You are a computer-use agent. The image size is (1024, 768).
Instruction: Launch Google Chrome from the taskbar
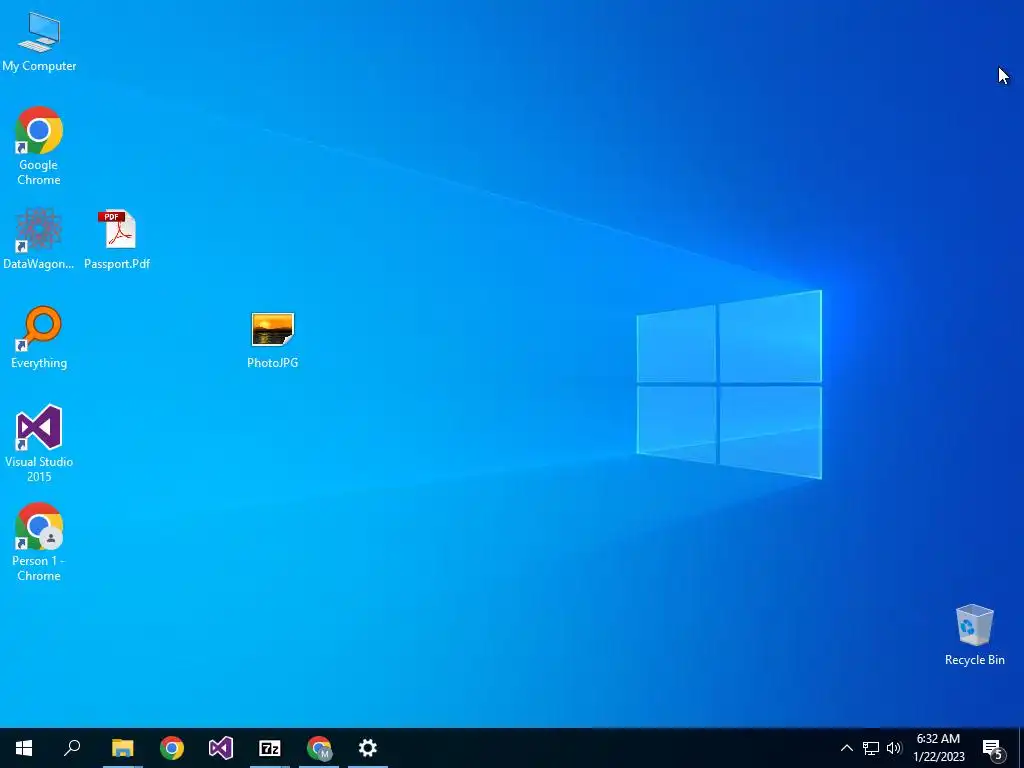click(x=172, y=748)
